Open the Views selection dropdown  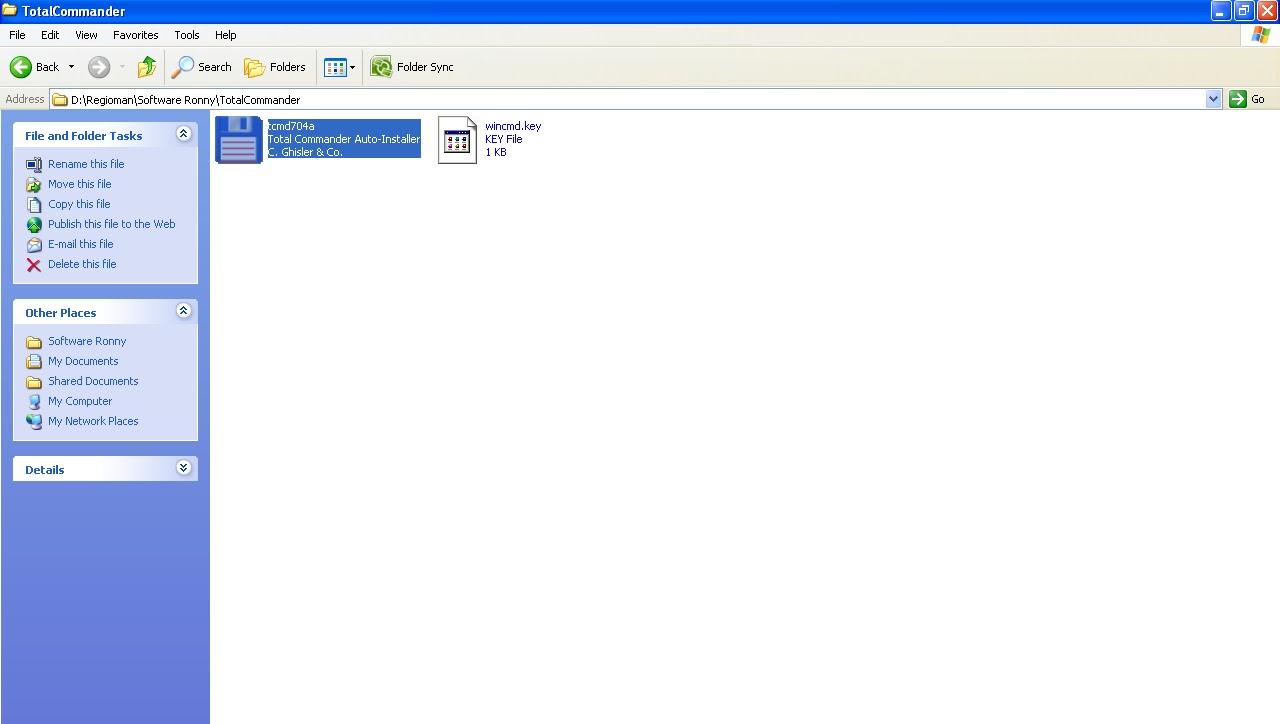[x=352, y=67]
